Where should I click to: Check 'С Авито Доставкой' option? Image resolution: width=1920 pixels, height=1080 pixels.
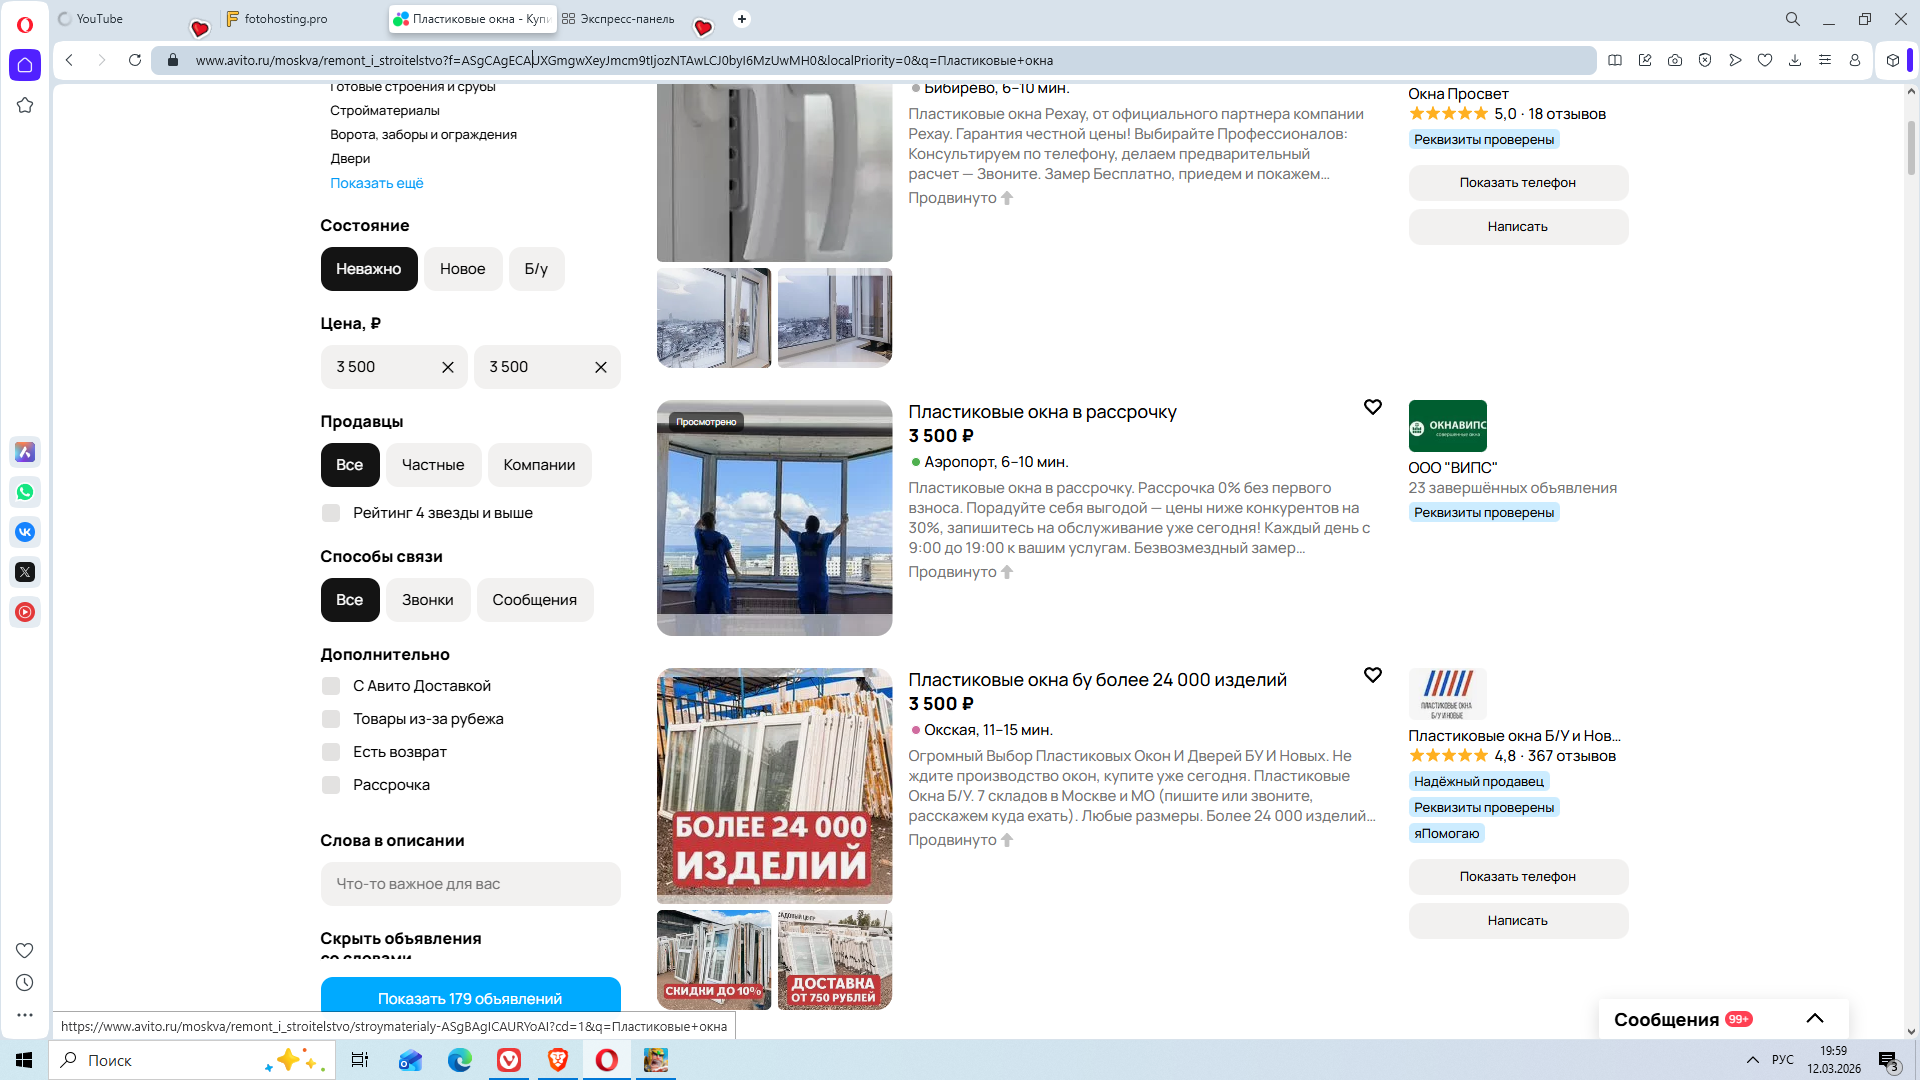tap(331, 686)
